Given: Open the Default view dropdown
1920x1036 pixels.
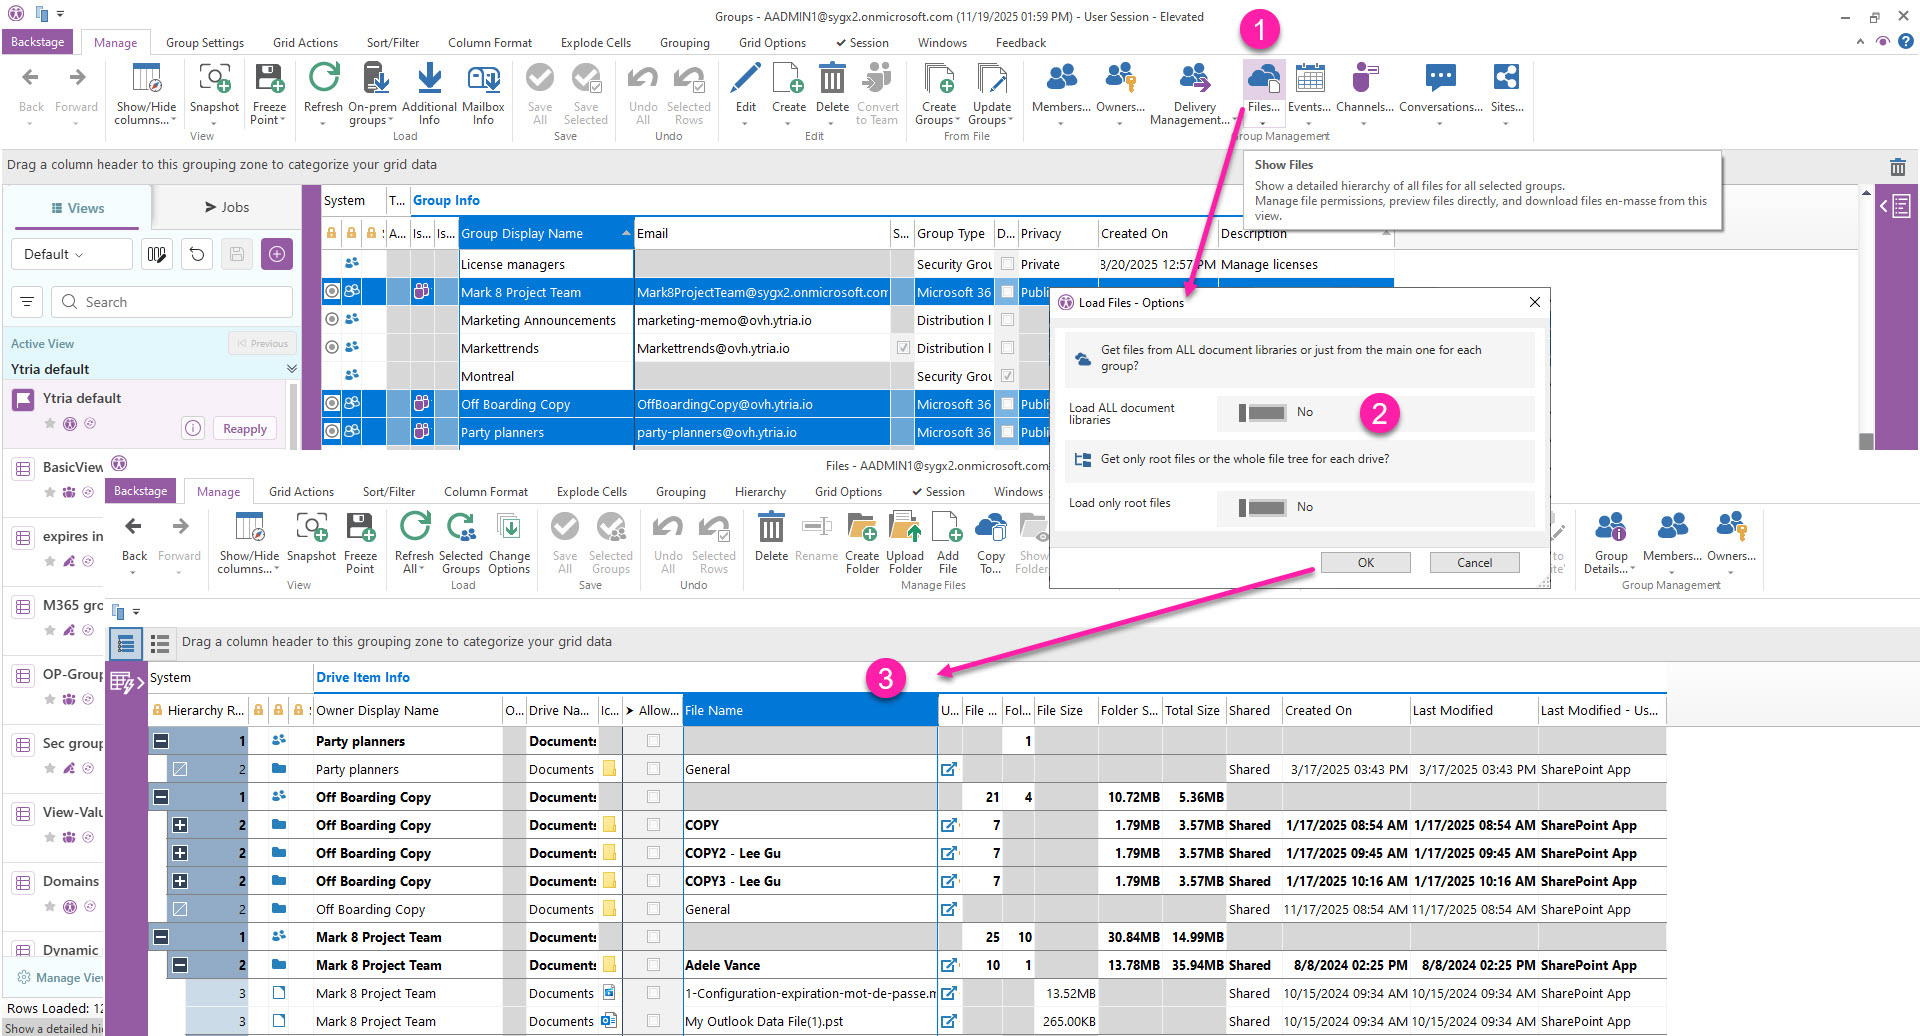Looking at the screenshot, I should 70,254.
